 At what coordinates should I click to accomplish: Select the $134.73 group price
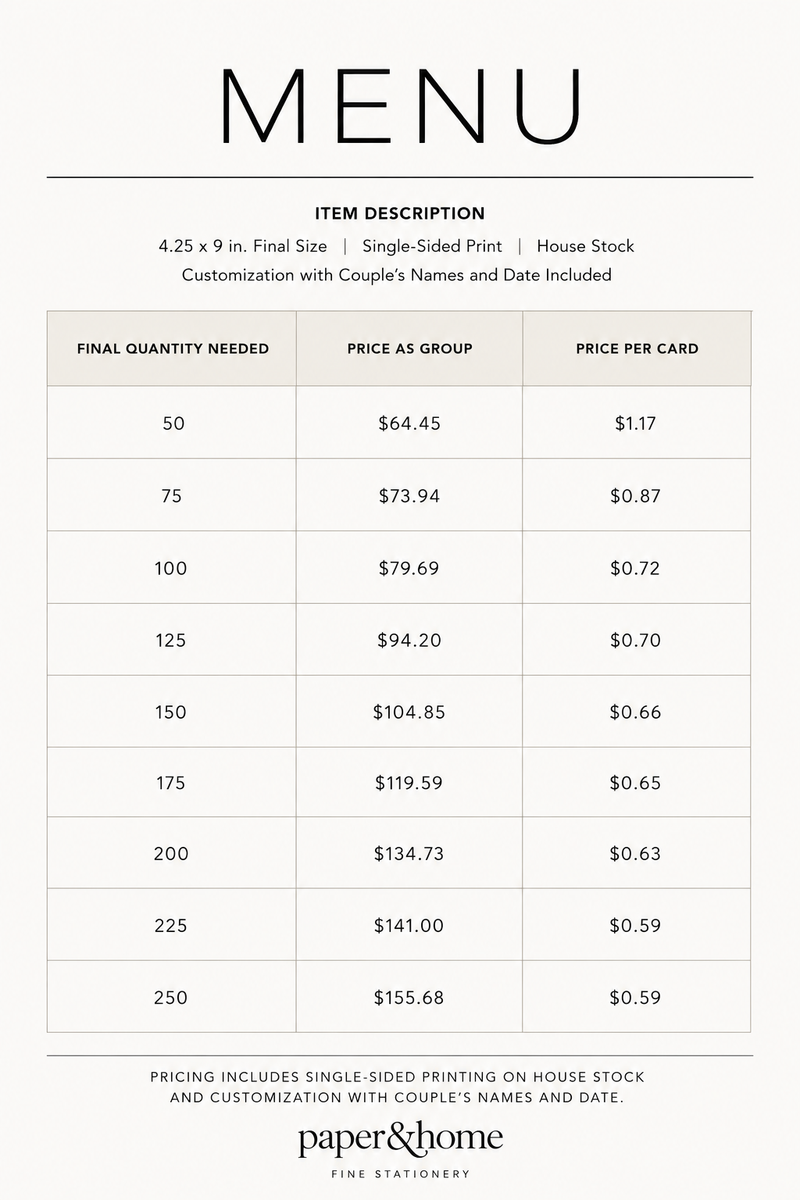point(409,854)
